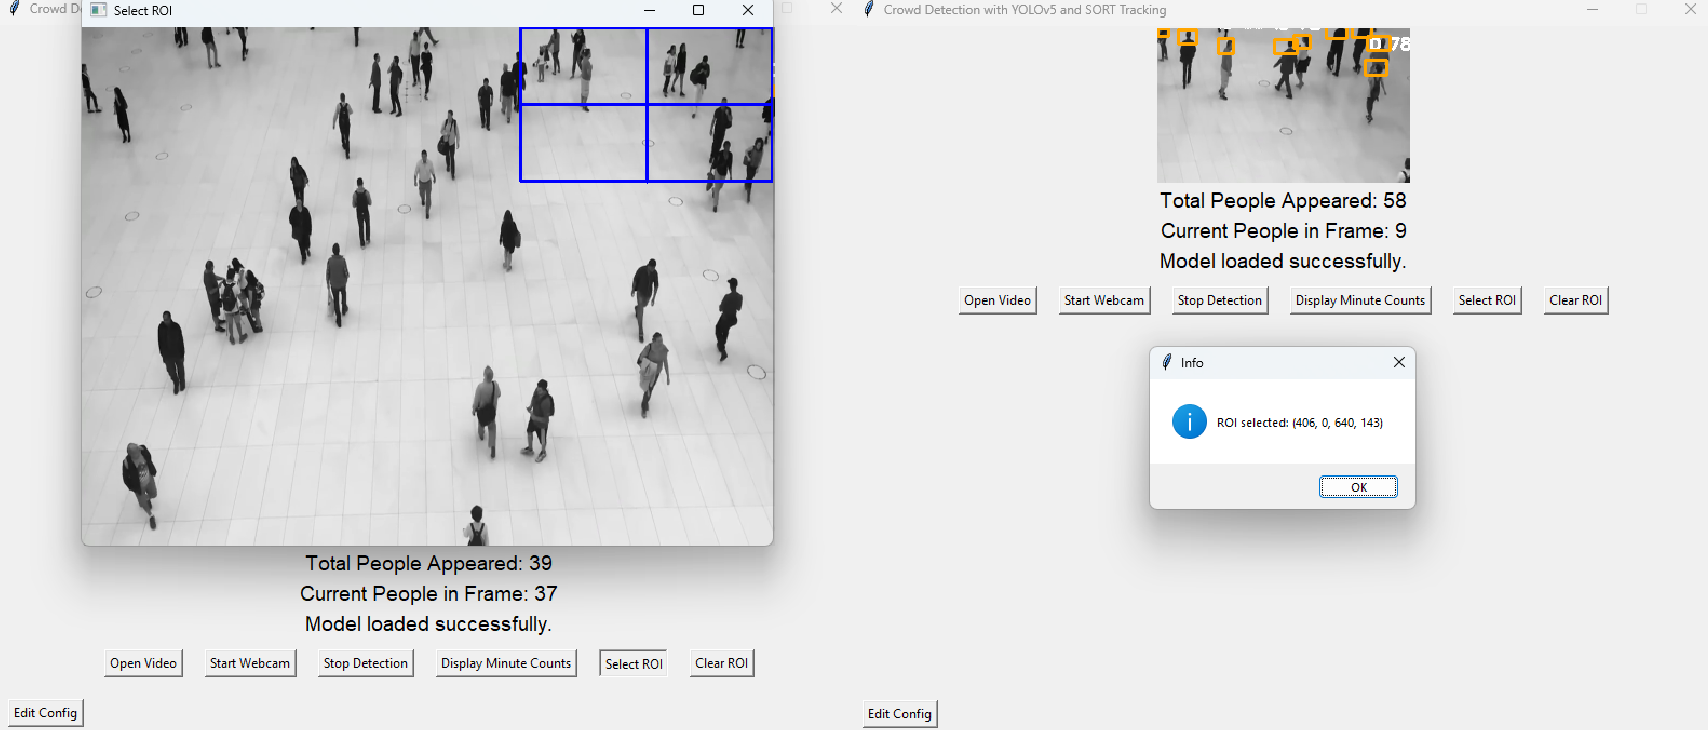This screenshot has width=1708, height=730.
Task: Click the blue ROI grid in Select ROI image
Action: click(646, 104)
